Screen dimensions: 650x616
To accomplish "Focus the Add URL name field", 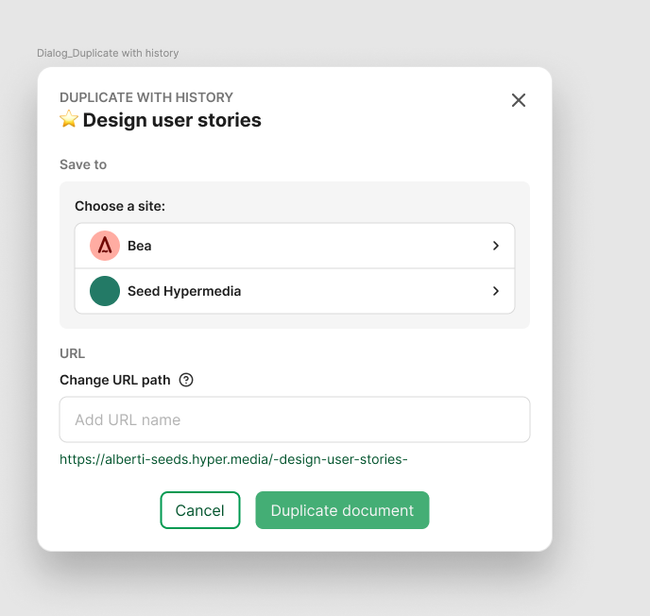I will [x=294, y=420].
